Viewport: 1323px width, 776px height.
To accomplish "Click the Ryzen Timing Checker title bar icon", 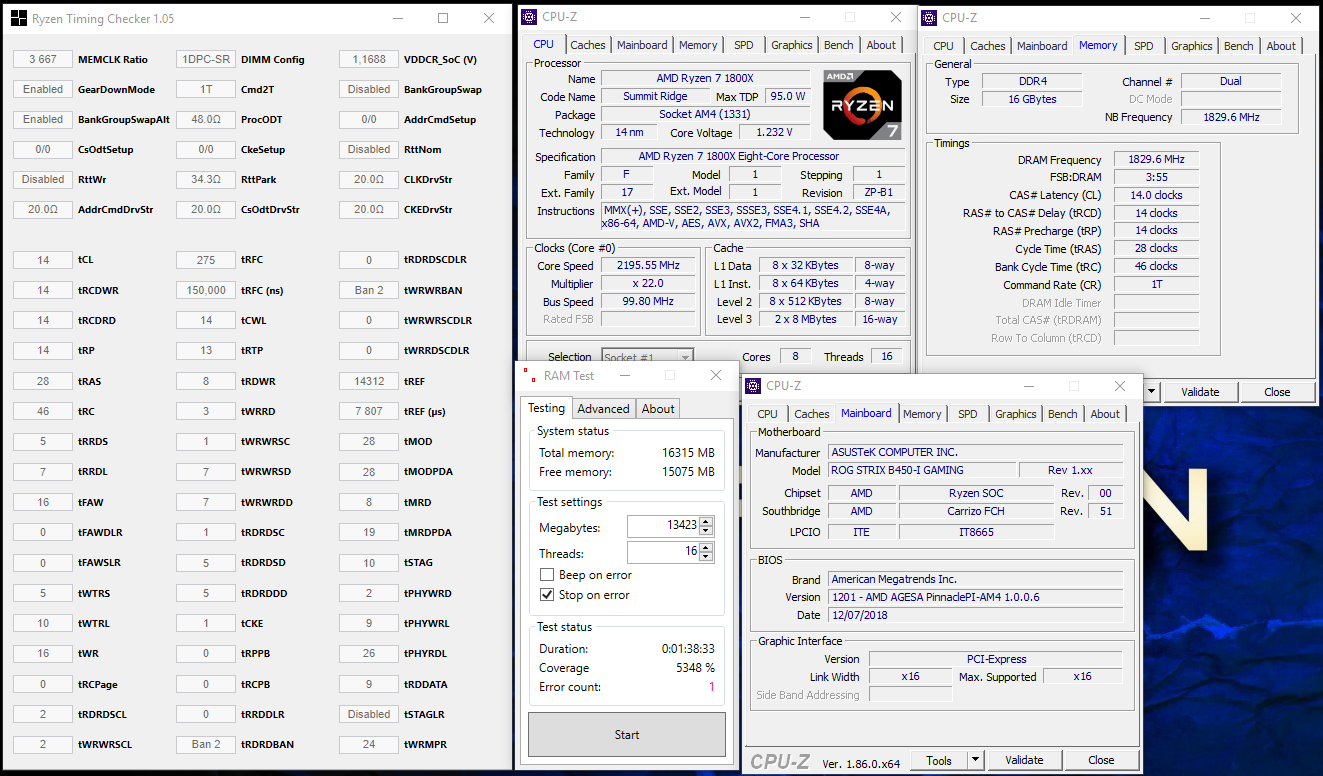I will coord(19,19).
